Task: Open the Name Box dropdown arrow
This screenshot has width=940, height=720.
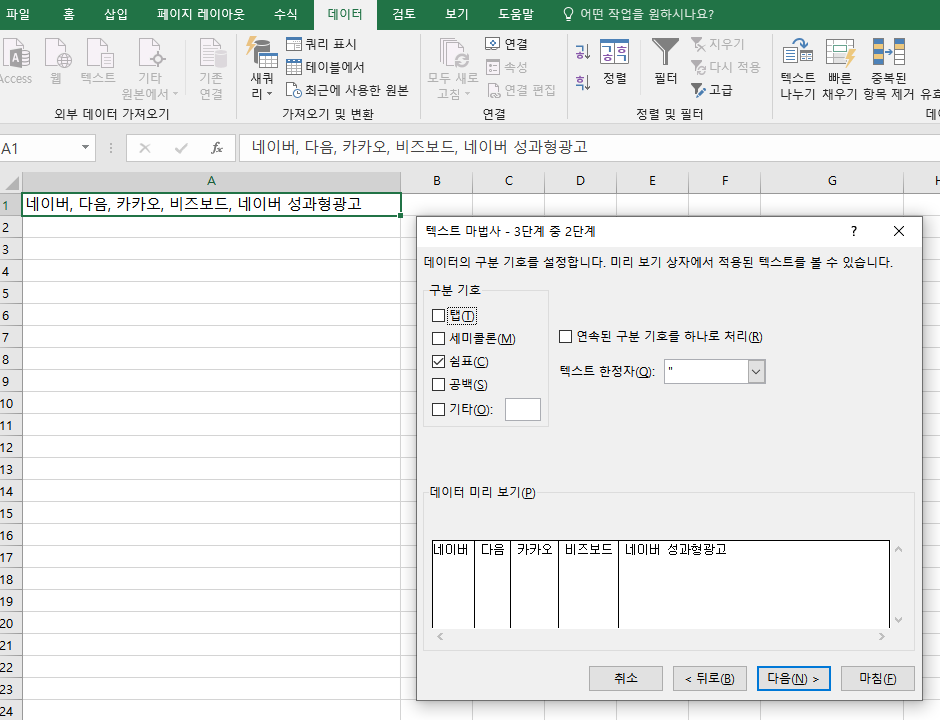Action: (85, 147)
